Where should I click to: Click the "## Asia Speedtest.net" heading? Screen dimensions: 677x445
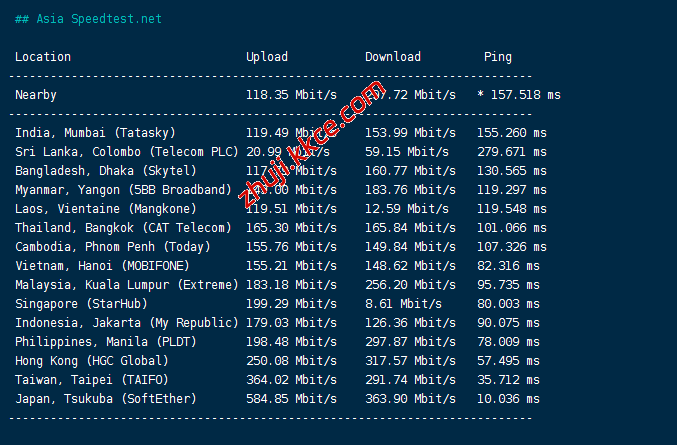(88, 19)
